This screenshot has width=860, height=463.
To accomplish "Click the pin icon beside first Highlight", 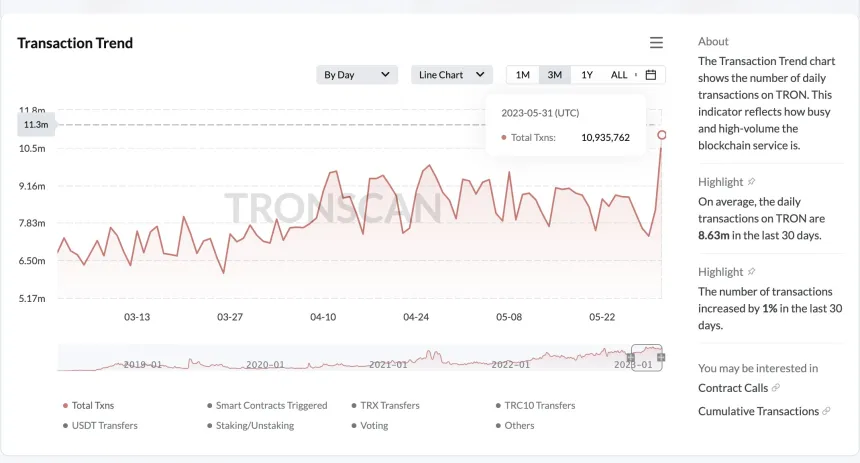I will pyautogui.click(x=752, y=182).
